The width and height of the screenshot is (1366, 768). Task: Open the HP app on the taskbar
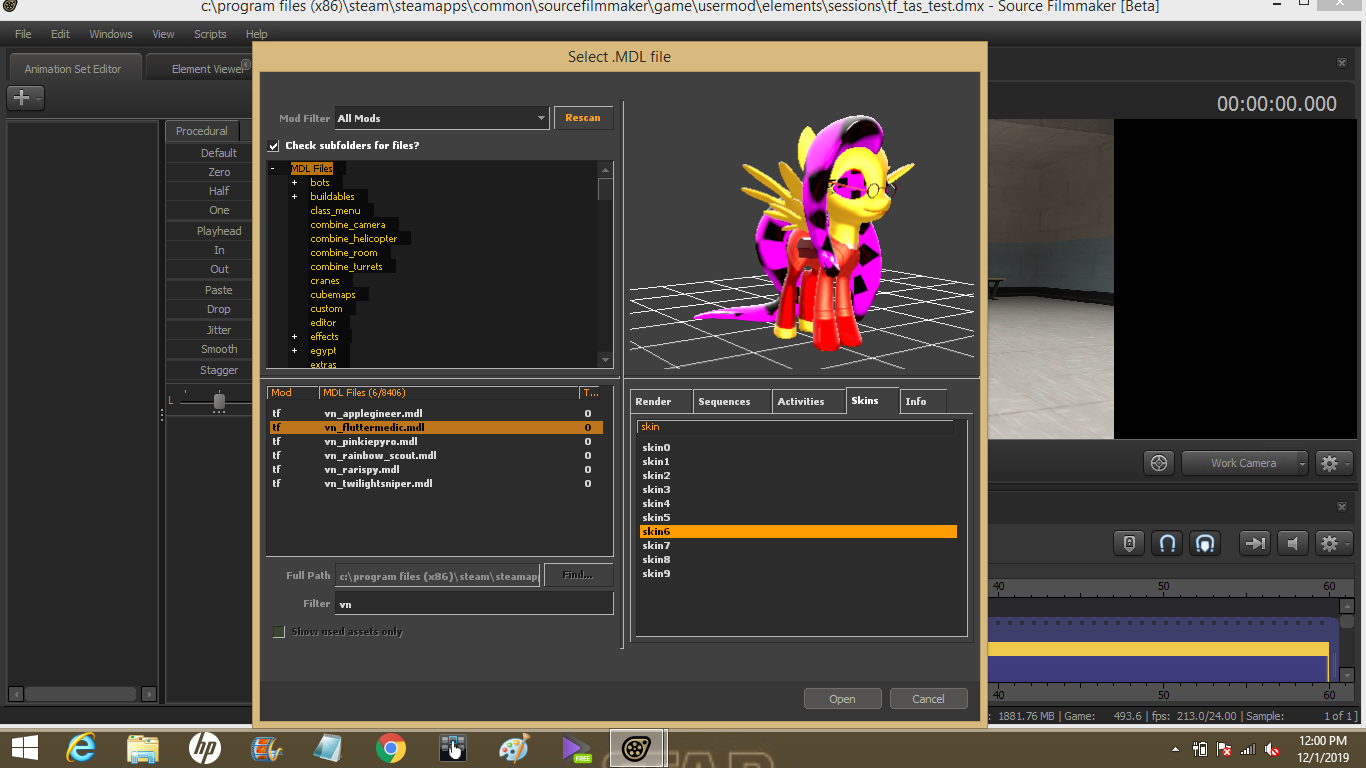205,748
